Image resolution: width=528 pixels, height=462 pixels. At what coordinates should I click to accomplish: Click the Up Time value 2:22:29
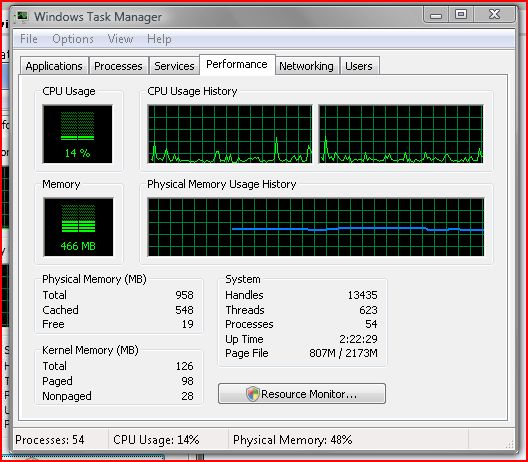pyautogui.click(x=358, y=339)
